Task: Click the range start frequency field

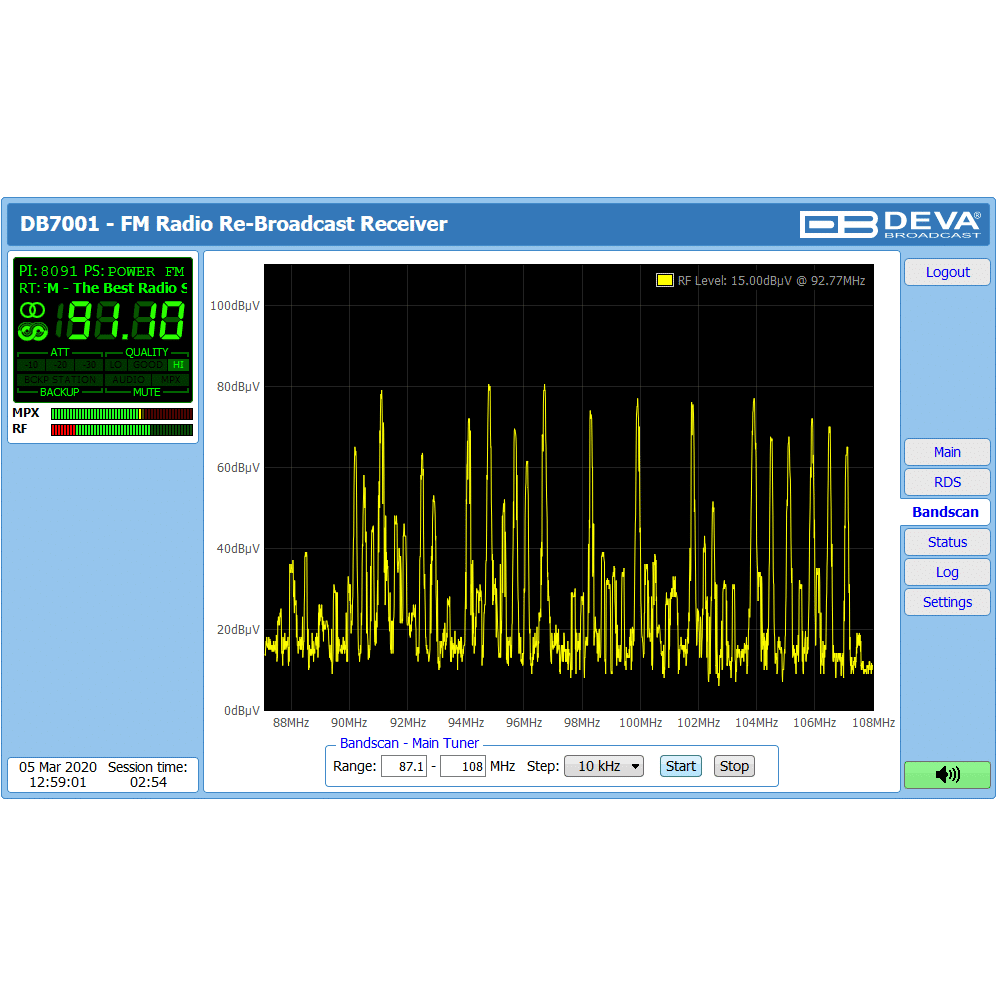Action: (403, 766)
